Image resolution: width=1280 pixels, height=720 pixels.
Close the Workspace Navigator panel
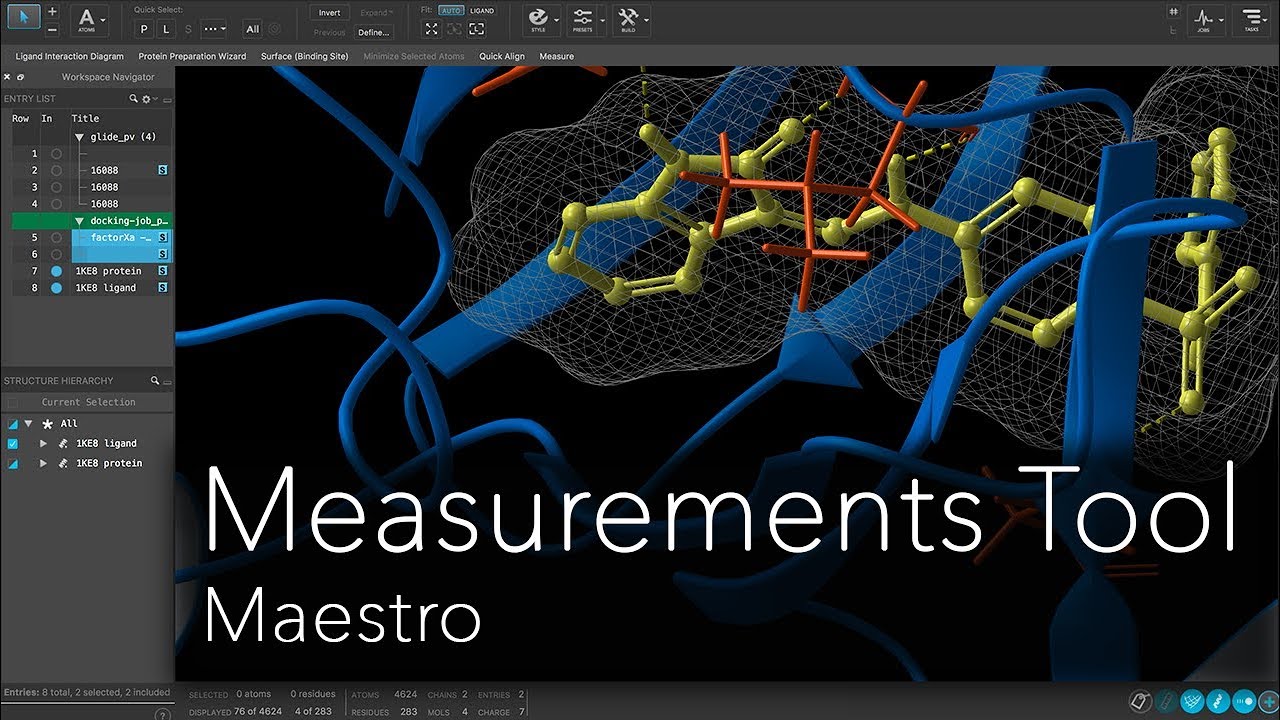(x=7, y=77)
